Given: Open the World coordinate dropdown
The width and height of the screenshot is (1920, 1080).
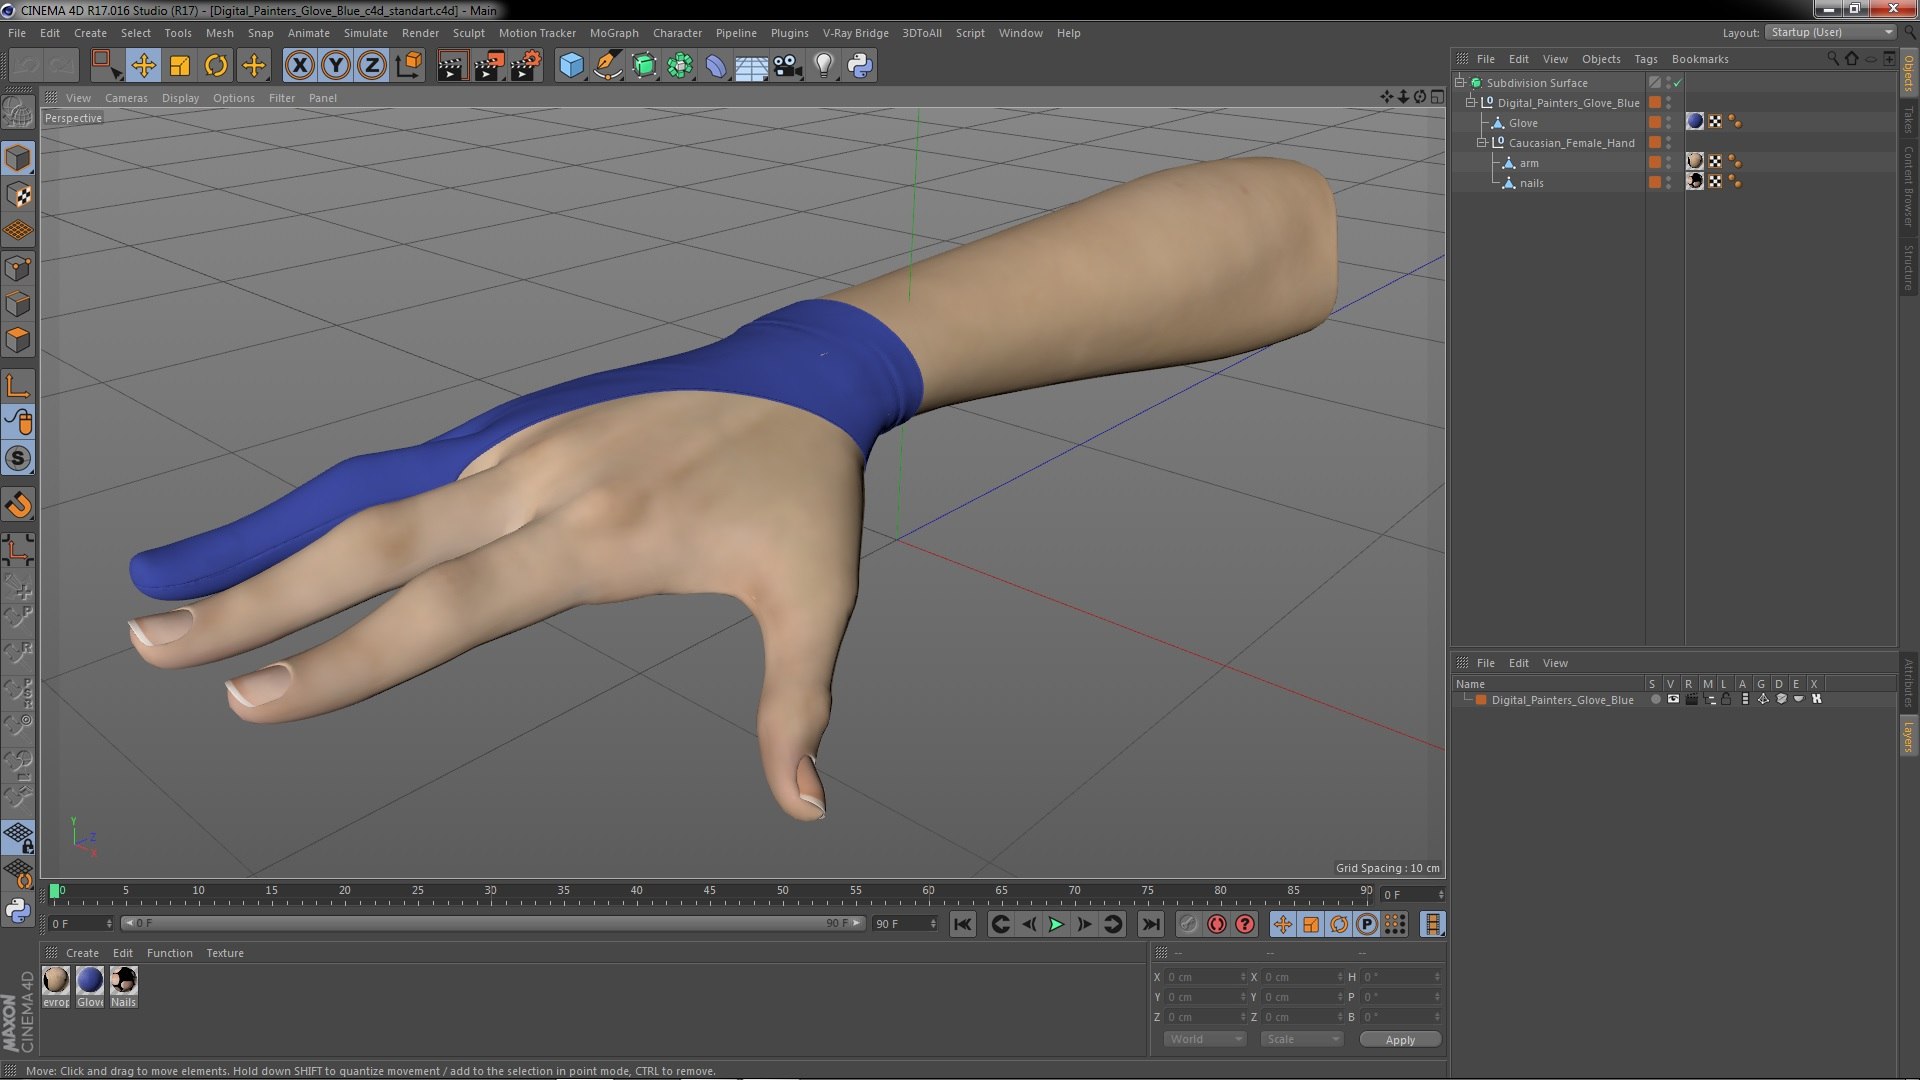Looking at the screenshot, I should click(1204, 1039).
